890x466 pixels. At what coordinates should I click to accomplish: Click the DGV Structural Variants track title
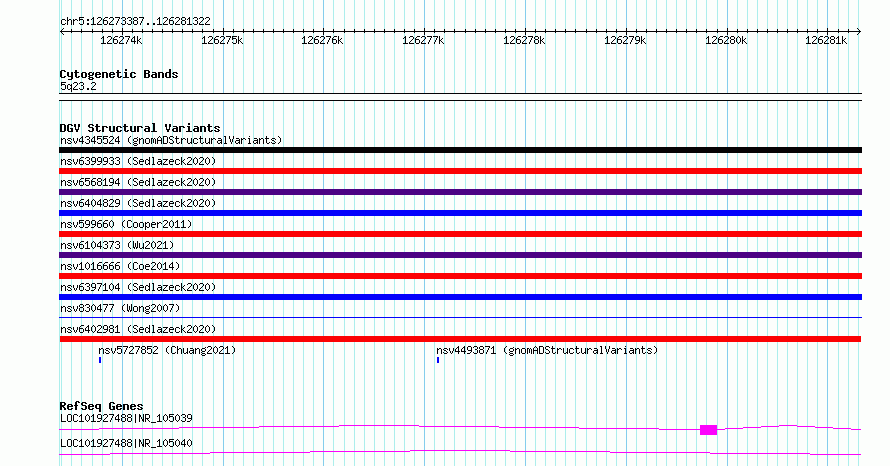(140, 128)
